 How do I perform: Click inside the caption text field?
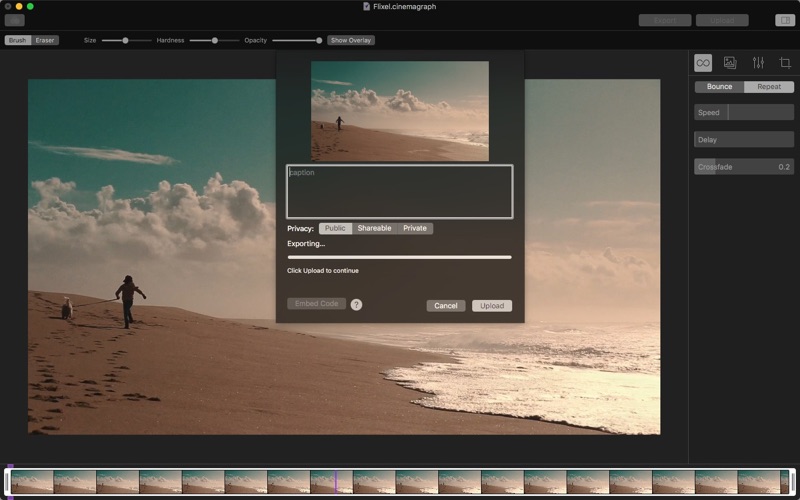(399, 192)
